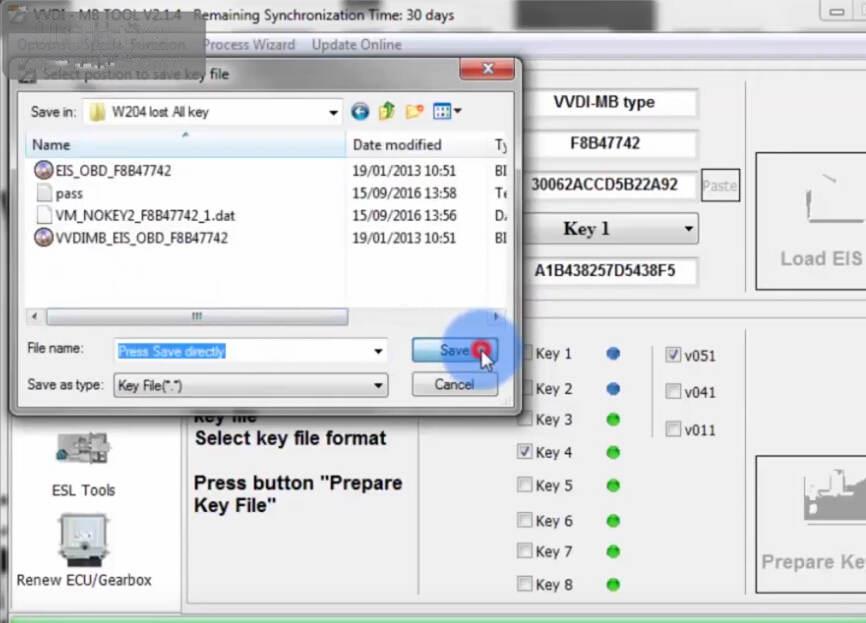Go back to the previous folder in Save dialog
866x623 pixels.
pyautogui.click(x=360, y=112)
